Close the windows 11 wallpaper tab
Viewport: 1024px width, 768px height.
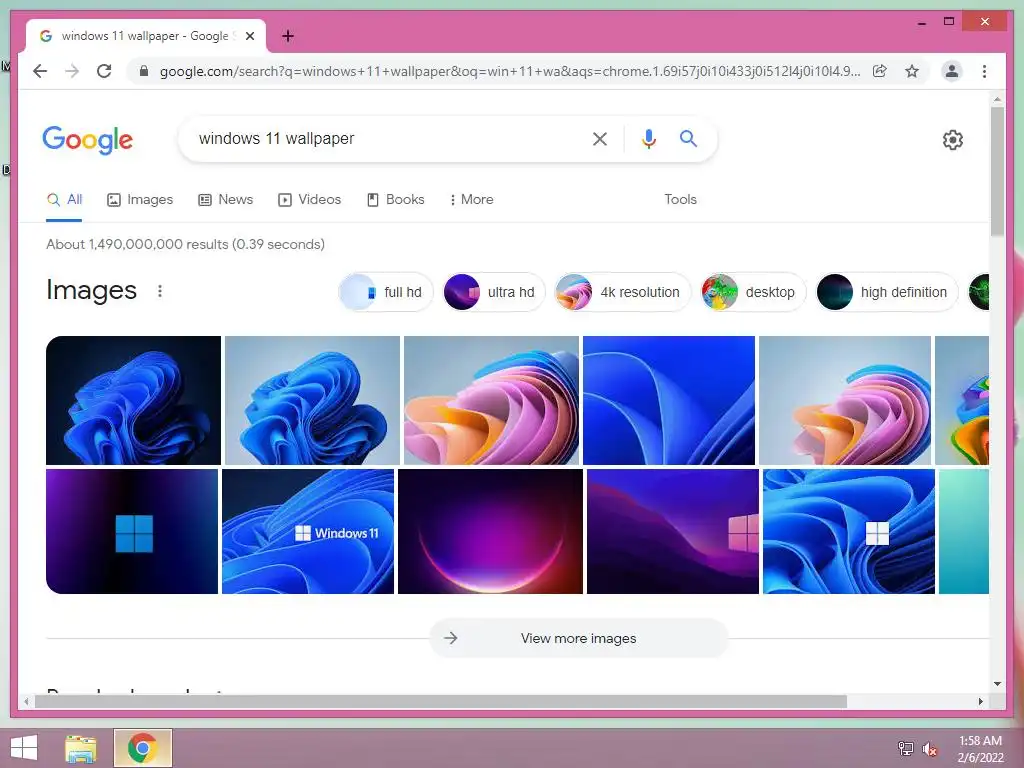[x=249, y=36]
